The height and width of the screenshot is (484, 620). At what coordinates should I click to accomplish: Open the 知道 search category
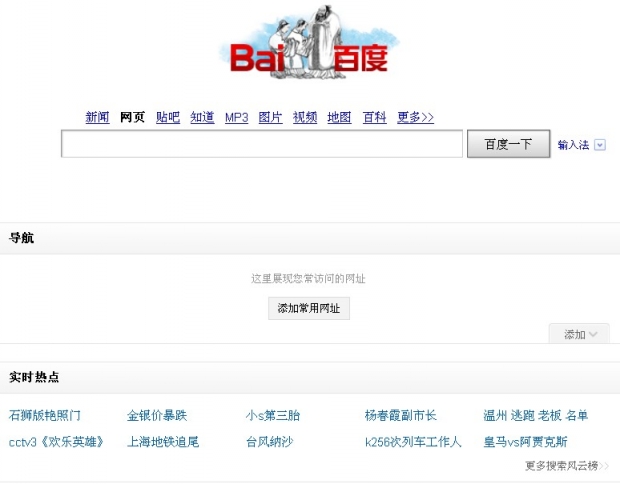click(x=202, y=118)
